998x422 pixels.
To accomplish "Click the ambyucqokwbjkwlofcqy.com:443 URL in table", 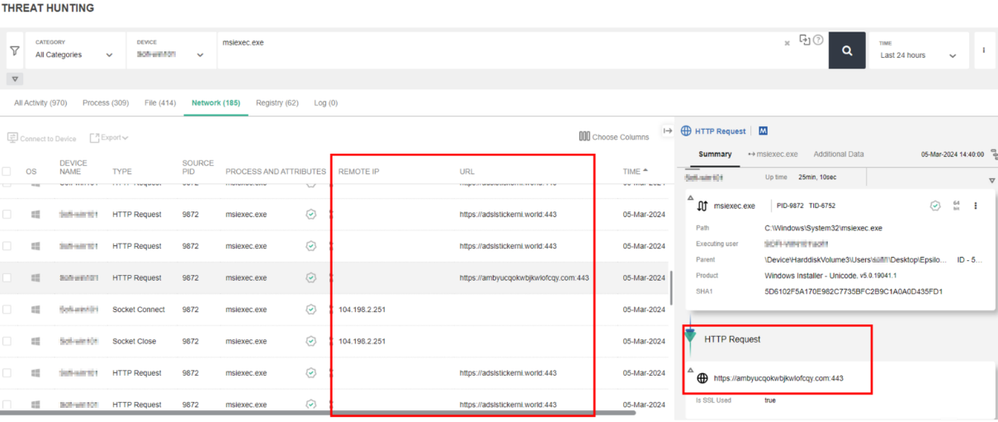I will 524,278.
